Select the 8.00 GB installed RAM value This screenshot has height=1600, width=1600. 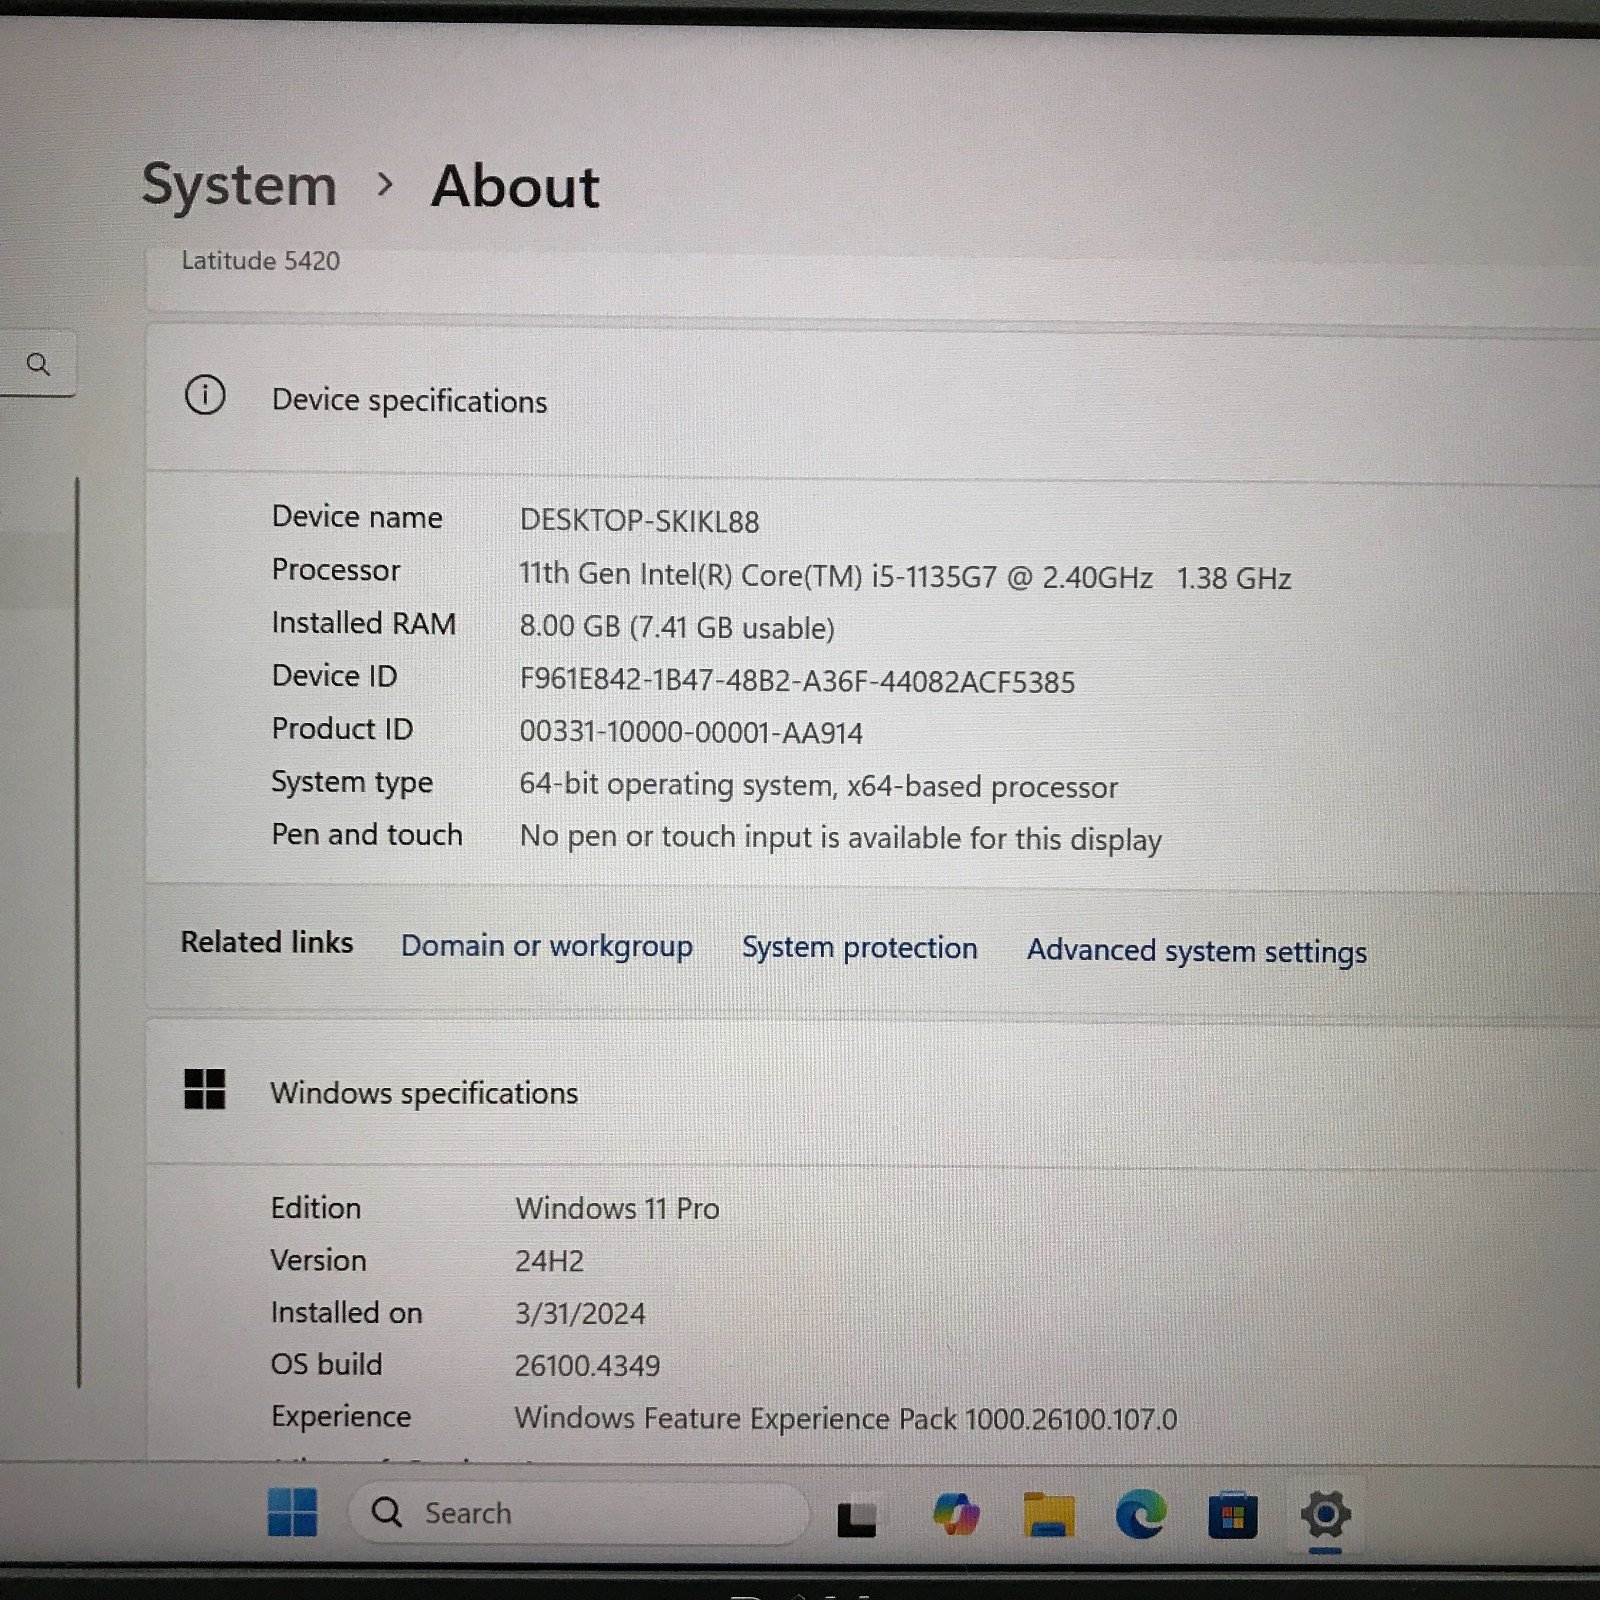(x=677, y=627)
